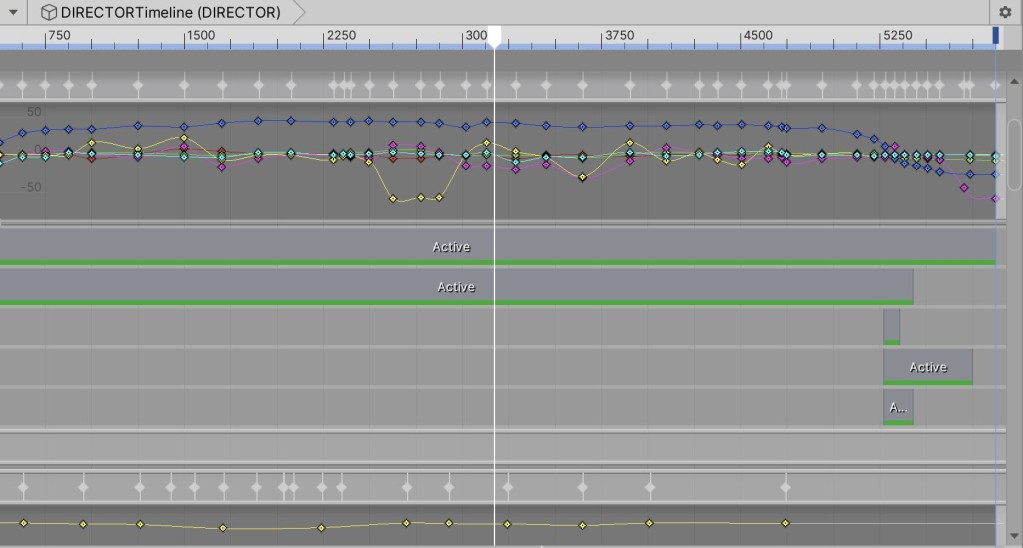Expand the timeline selector dropdown arrow
The image size is (1023, 548).
pyautogui.click(x=13, y=13)
